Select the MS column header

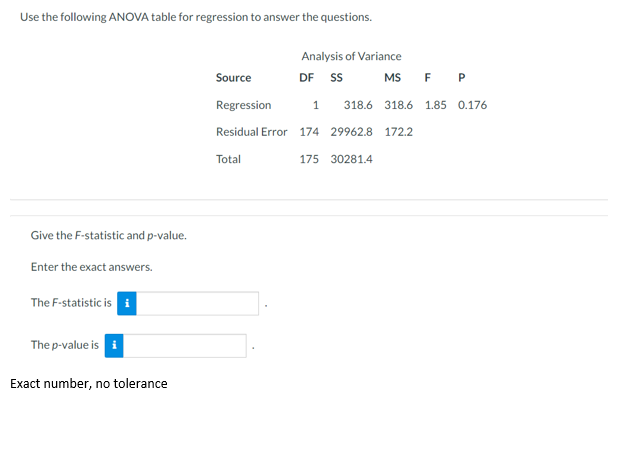pyautogui.click(x=393, y=77)
